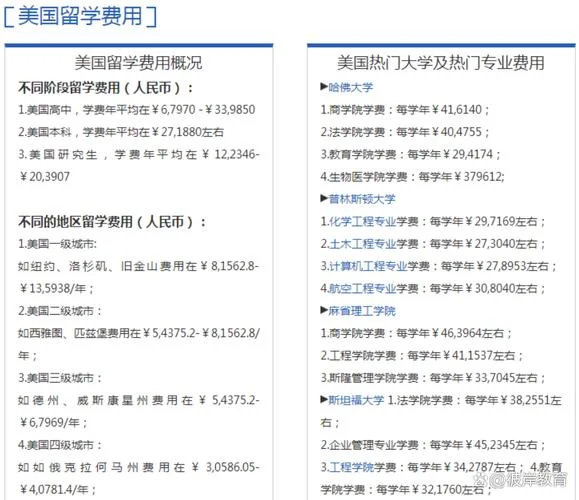Select the 2.企业管理专业学费 ¥45,2345 line
579x500 pixels.
click(x=433, y=445)
